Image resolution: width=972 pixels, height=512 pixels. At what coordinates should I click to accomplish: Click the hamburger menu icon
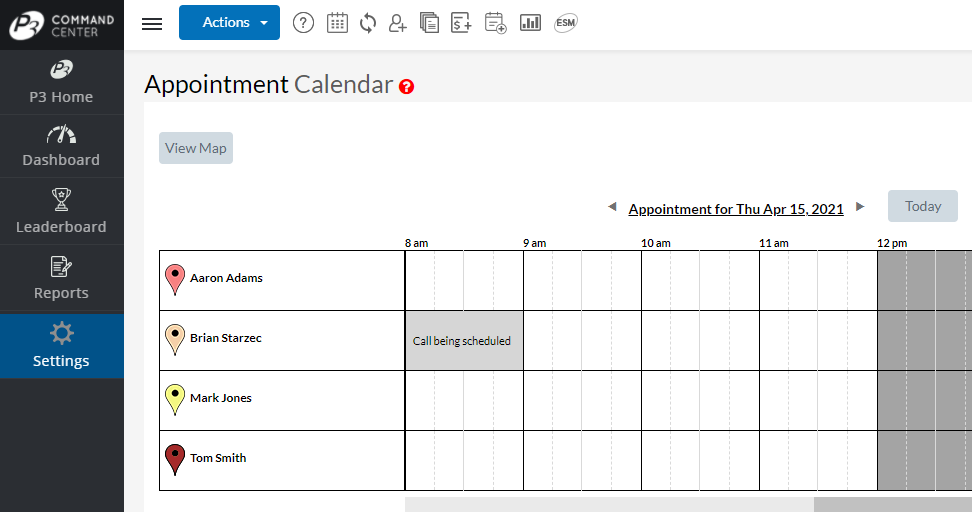152,23
